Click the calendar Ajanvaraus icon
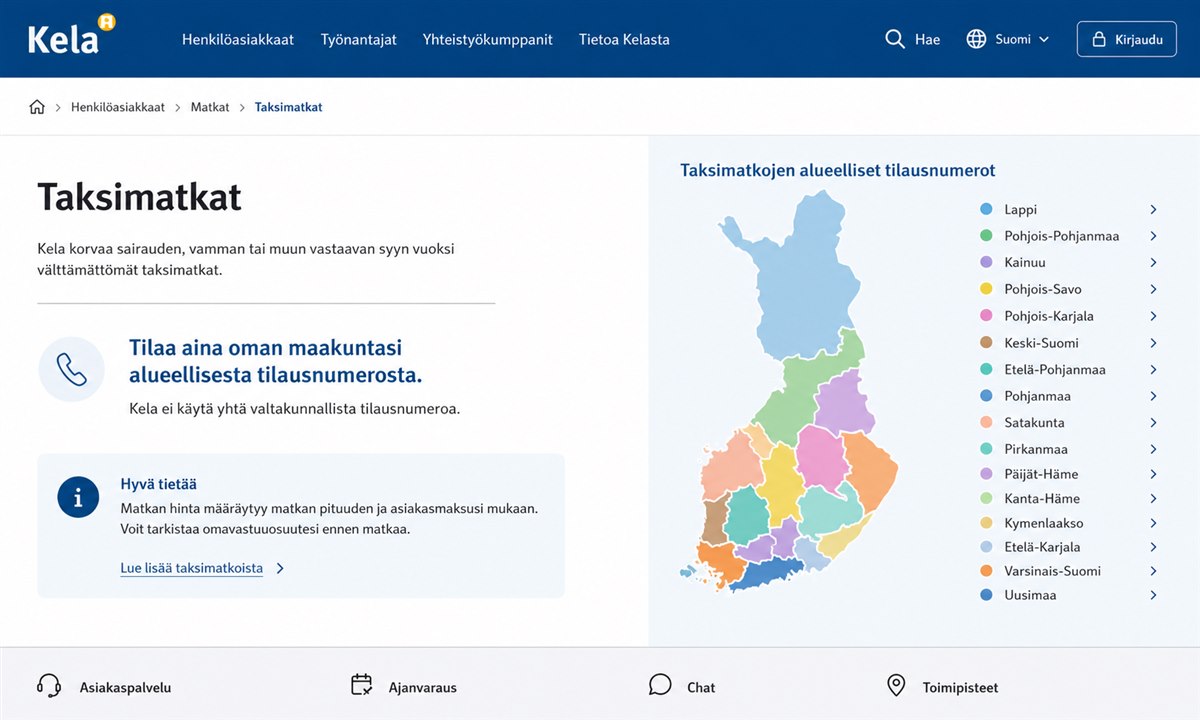This screenshot has width=1200, height=720. tap(361, 685)
